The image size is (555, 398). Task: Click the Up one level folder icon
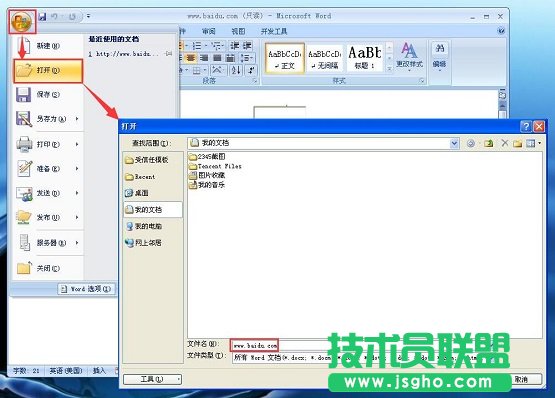pos(489,143)
